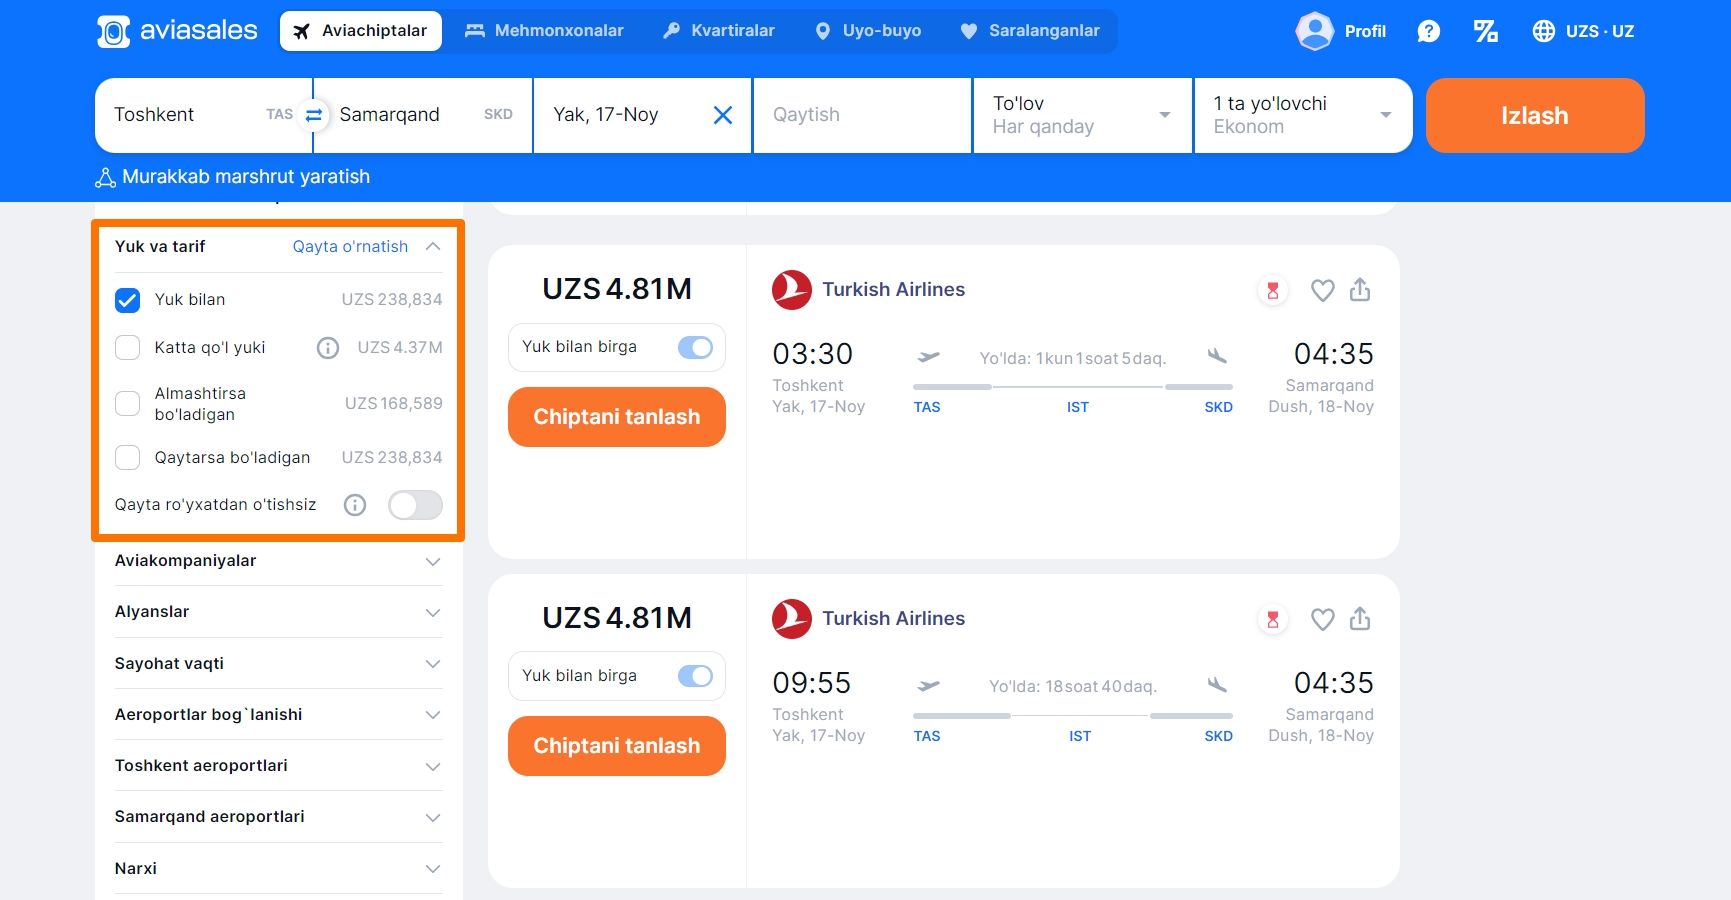Viewport: 1731px width, 900px height.
Task: Expand the Aviakompaniyalar filter
Action: (278, 561)
